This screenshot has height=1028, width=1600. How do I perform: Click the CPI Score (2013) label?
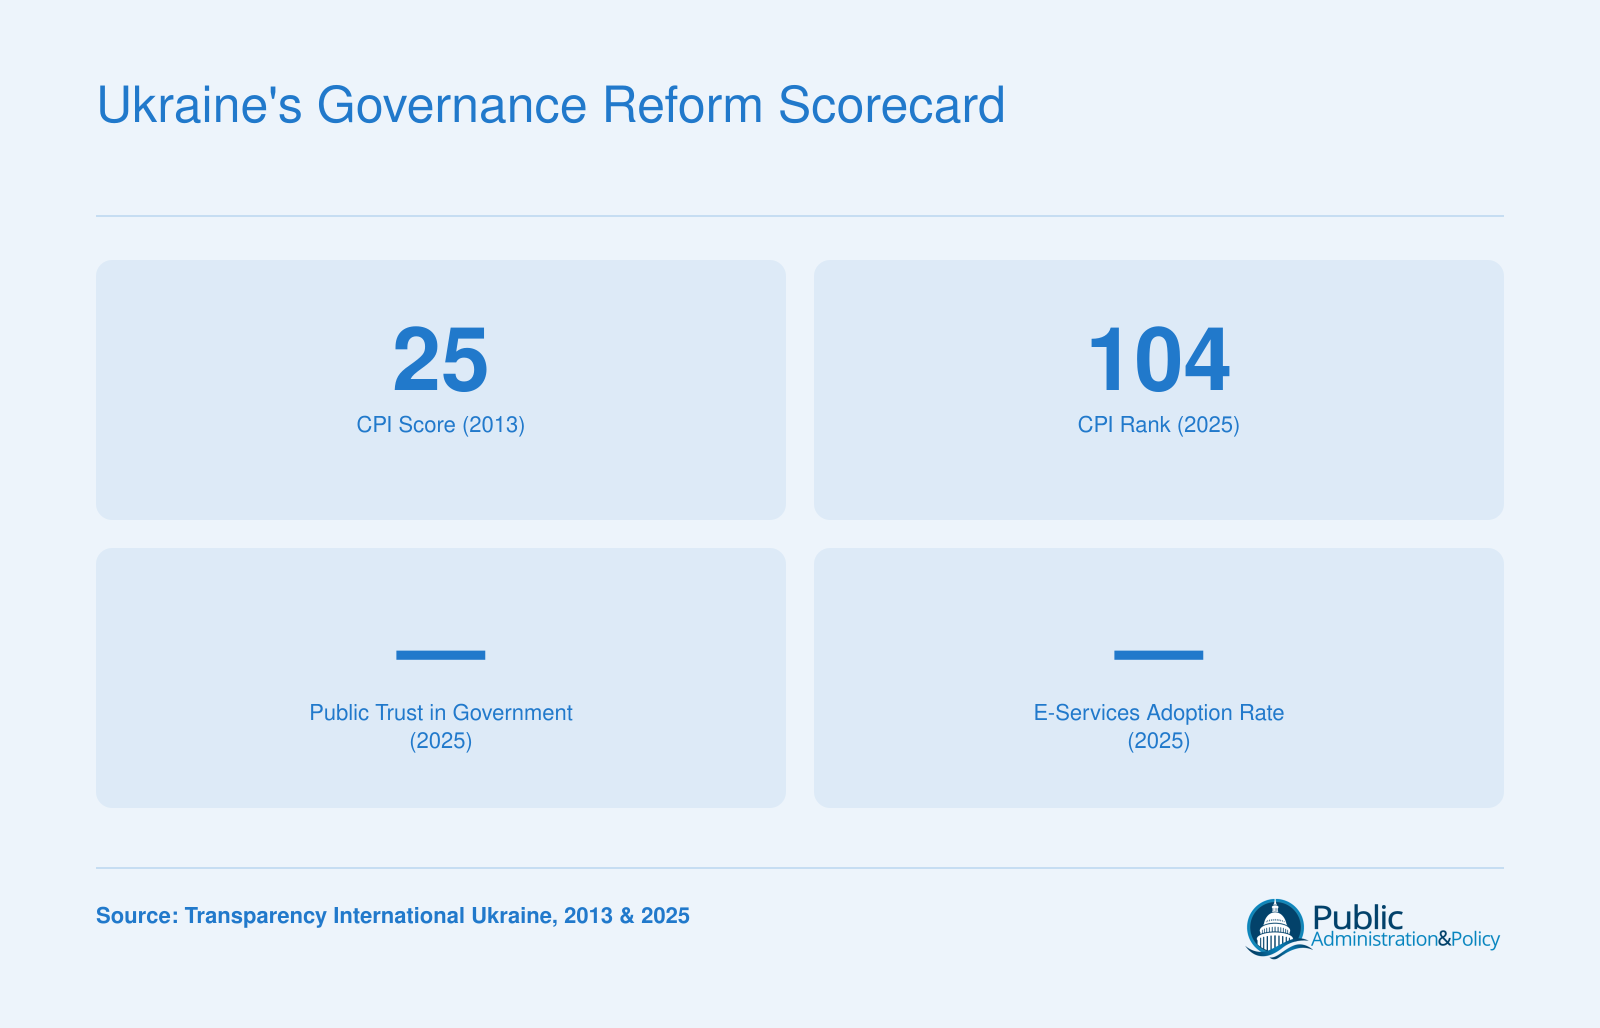click(x=441, y=425)
